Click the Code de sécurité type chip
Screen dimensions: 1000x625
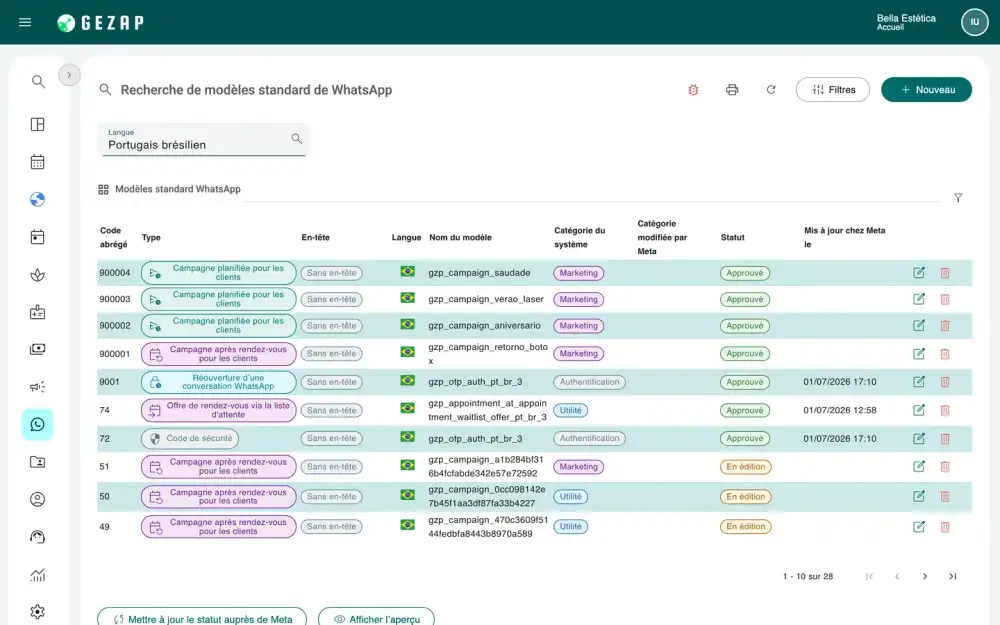pyautogui.click(x=190, y=439)
